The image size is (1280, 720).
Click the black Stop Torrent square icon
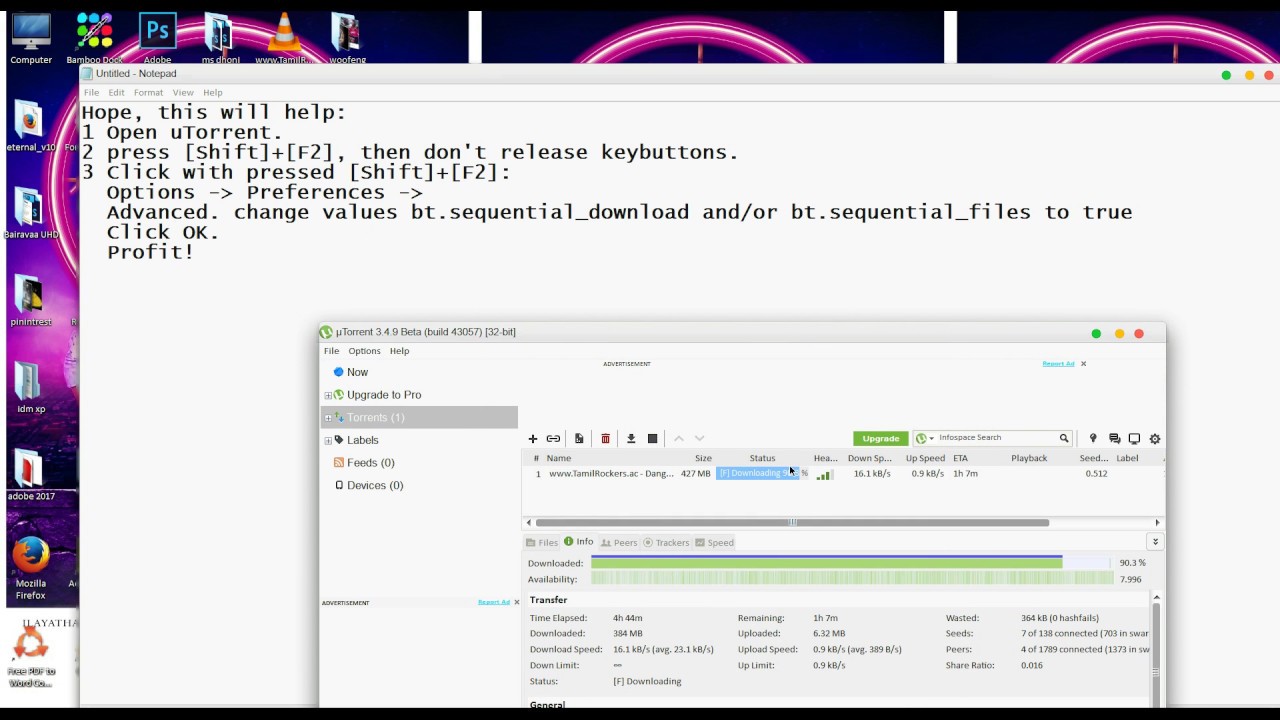tap(653, 438)
